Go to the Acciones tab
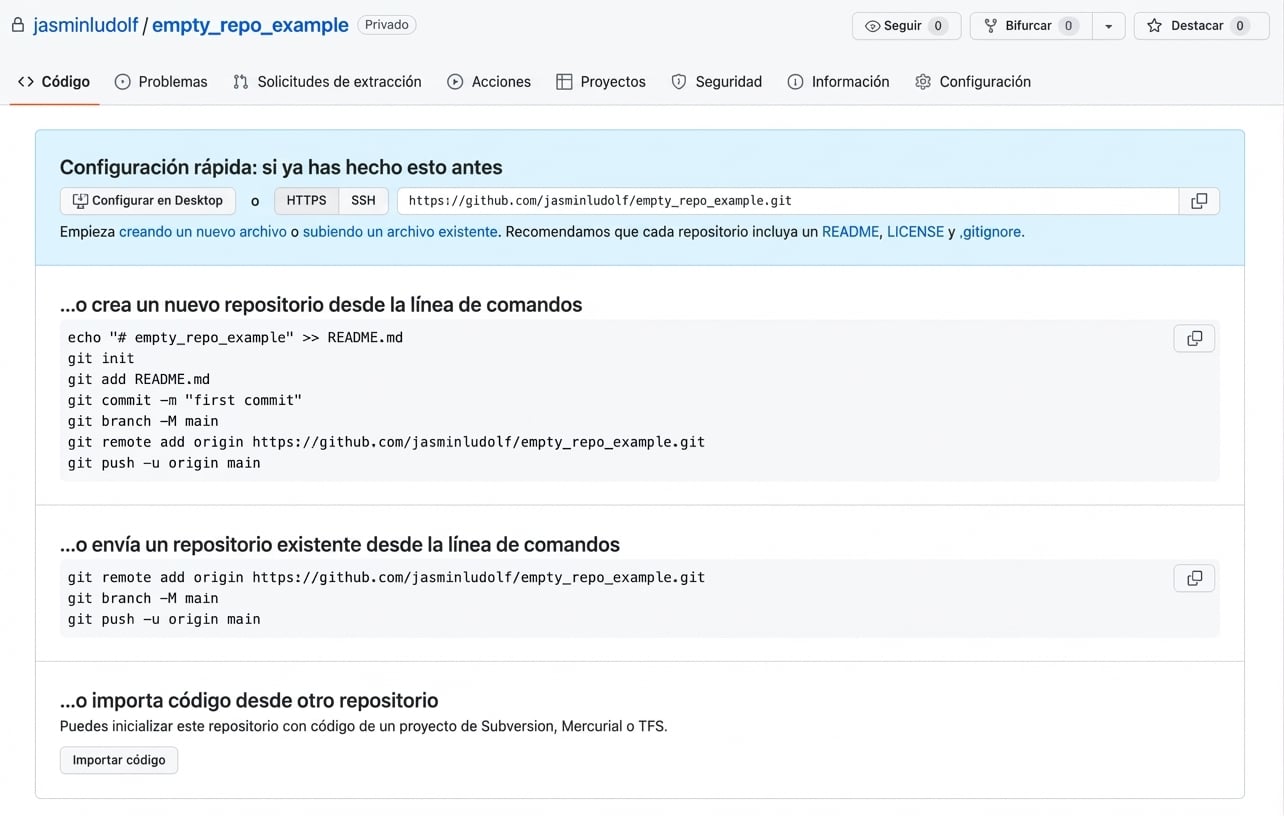The image size is (1284, 816). tap(489, 82)
